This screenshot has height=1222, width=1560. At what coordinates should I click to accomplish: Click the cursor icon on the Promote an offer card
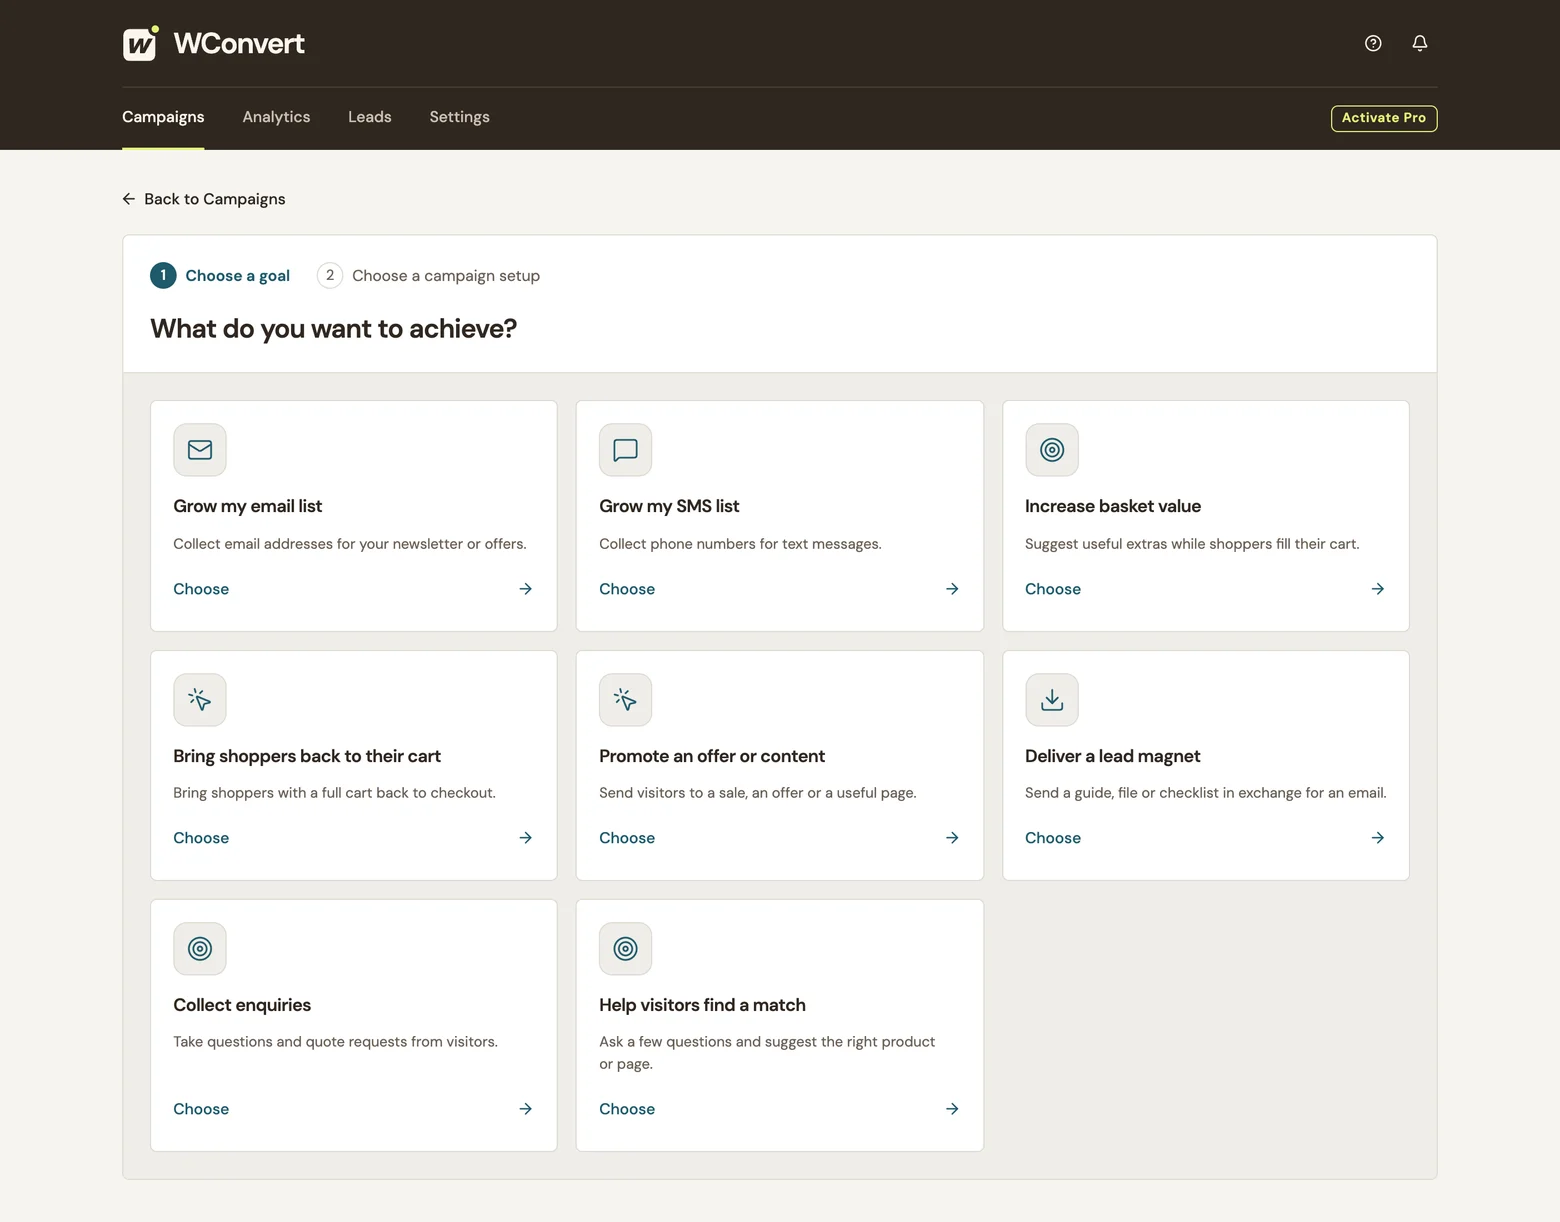coord(626,700)
